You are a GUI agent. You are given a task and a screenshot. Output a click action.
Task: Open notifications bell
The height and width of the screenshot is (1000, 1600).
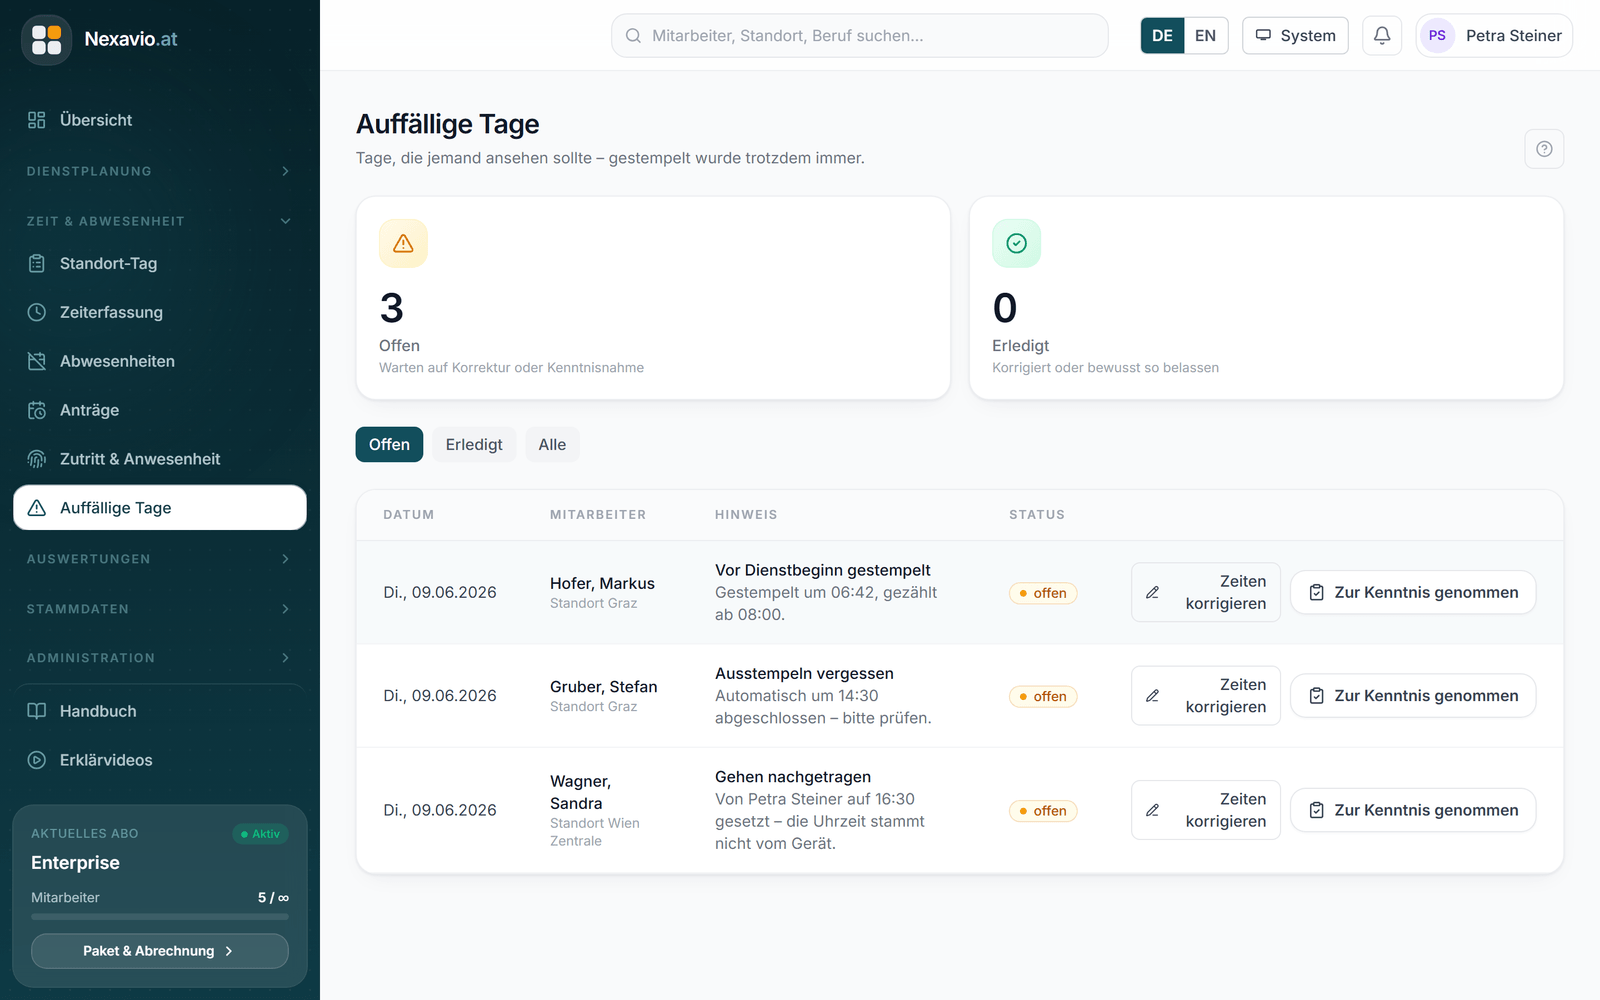[x=1382, y=36]
